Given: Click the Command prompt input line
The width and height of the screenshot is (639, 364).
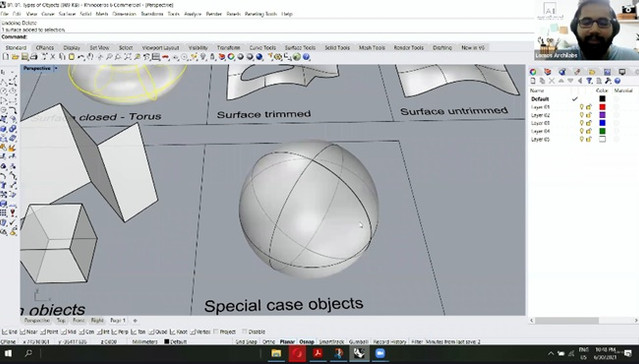Looking at the screenshot, I should [x=267, y=37].
